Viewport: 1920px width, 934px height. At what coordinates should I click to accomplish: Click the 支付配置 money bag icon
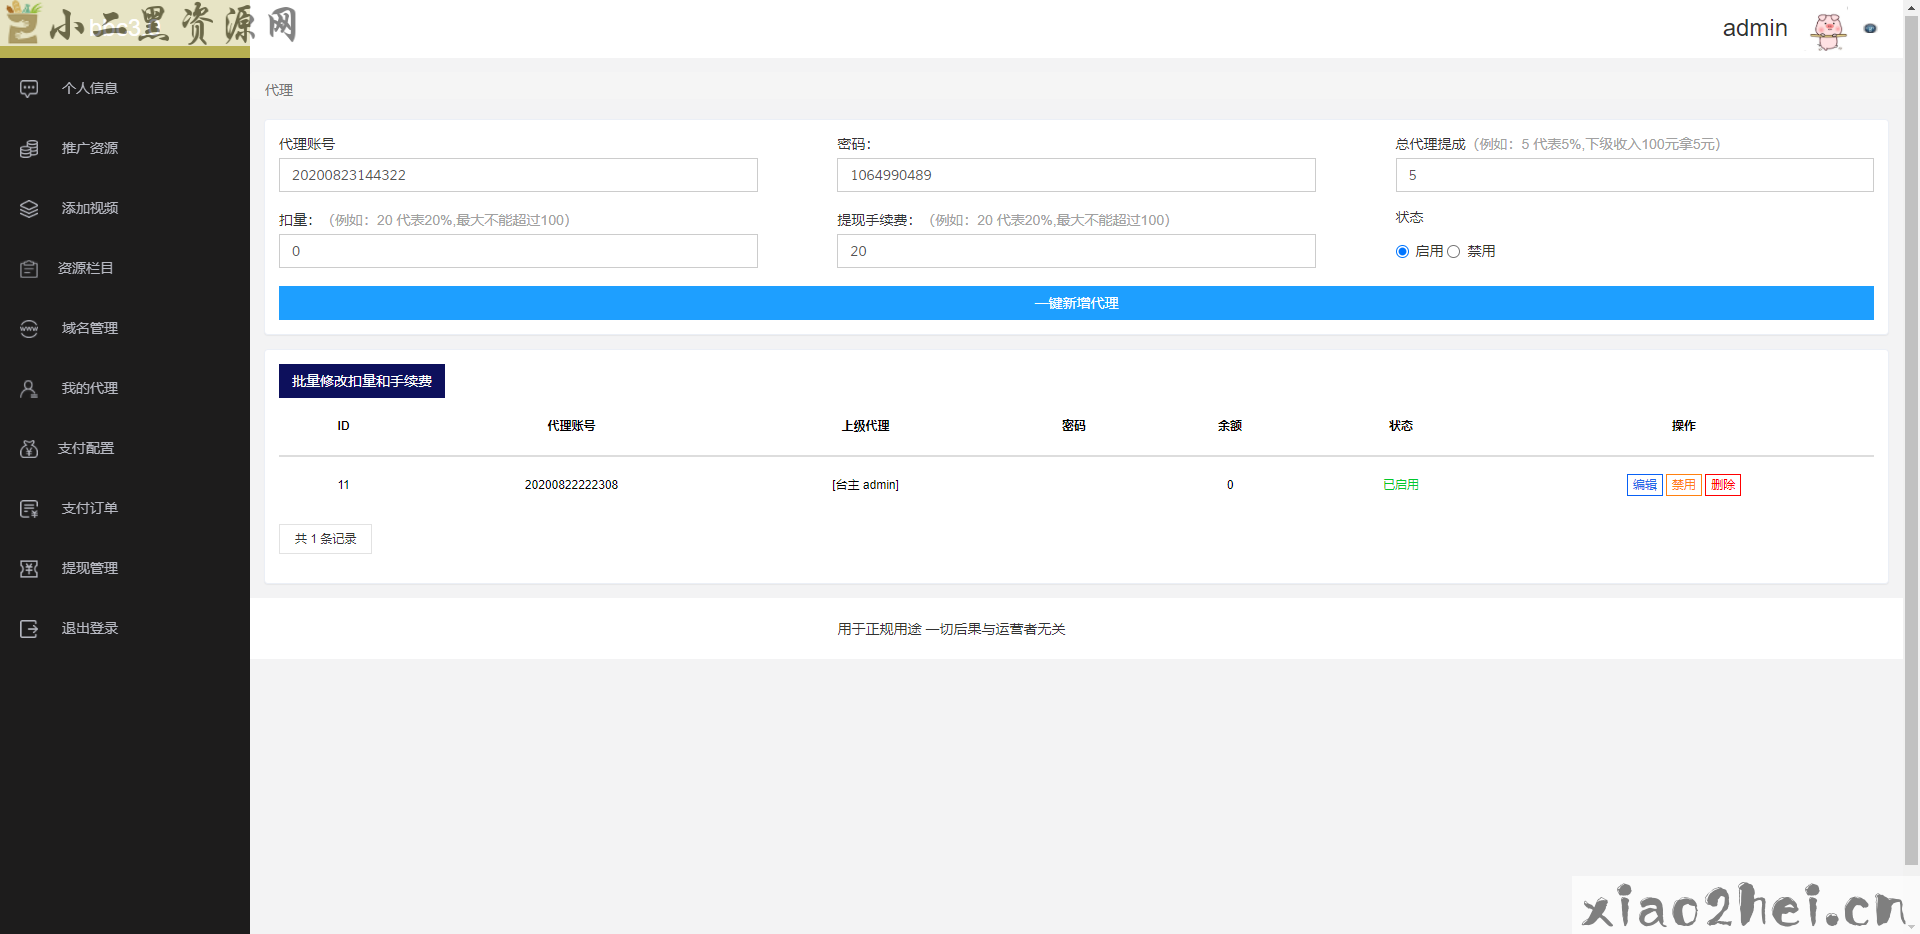click(x=29, y=449)
